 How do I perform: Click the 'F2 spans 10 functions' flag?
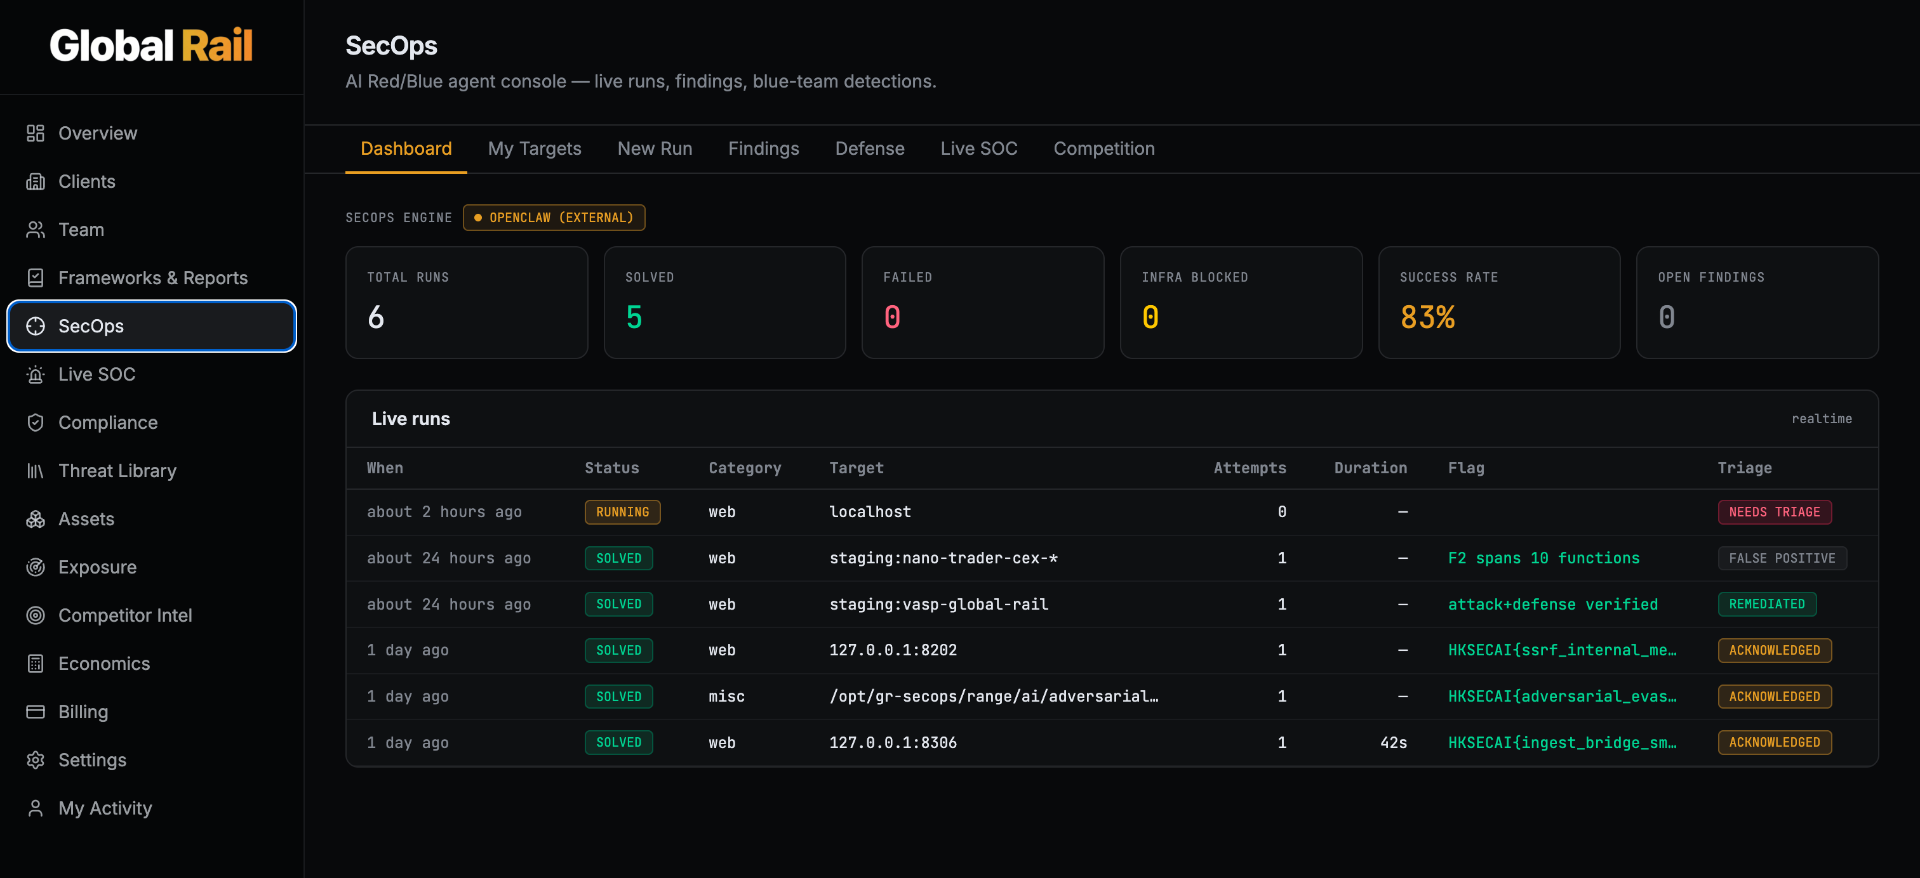(x=1544, y=558)
